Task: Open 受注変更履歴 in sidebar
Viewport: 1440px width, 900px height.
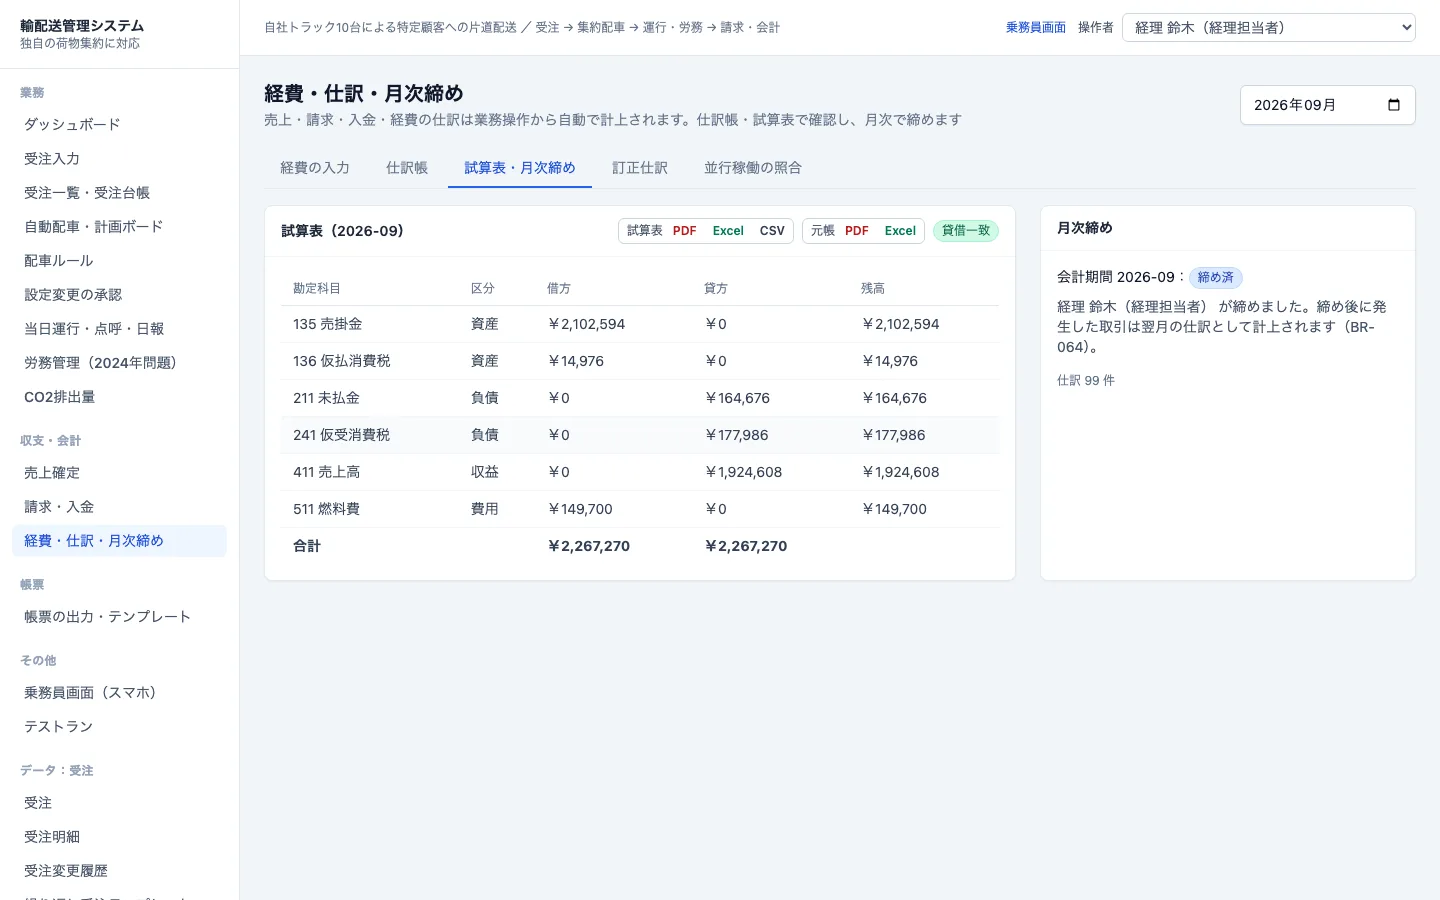Action: coord(120,871)
